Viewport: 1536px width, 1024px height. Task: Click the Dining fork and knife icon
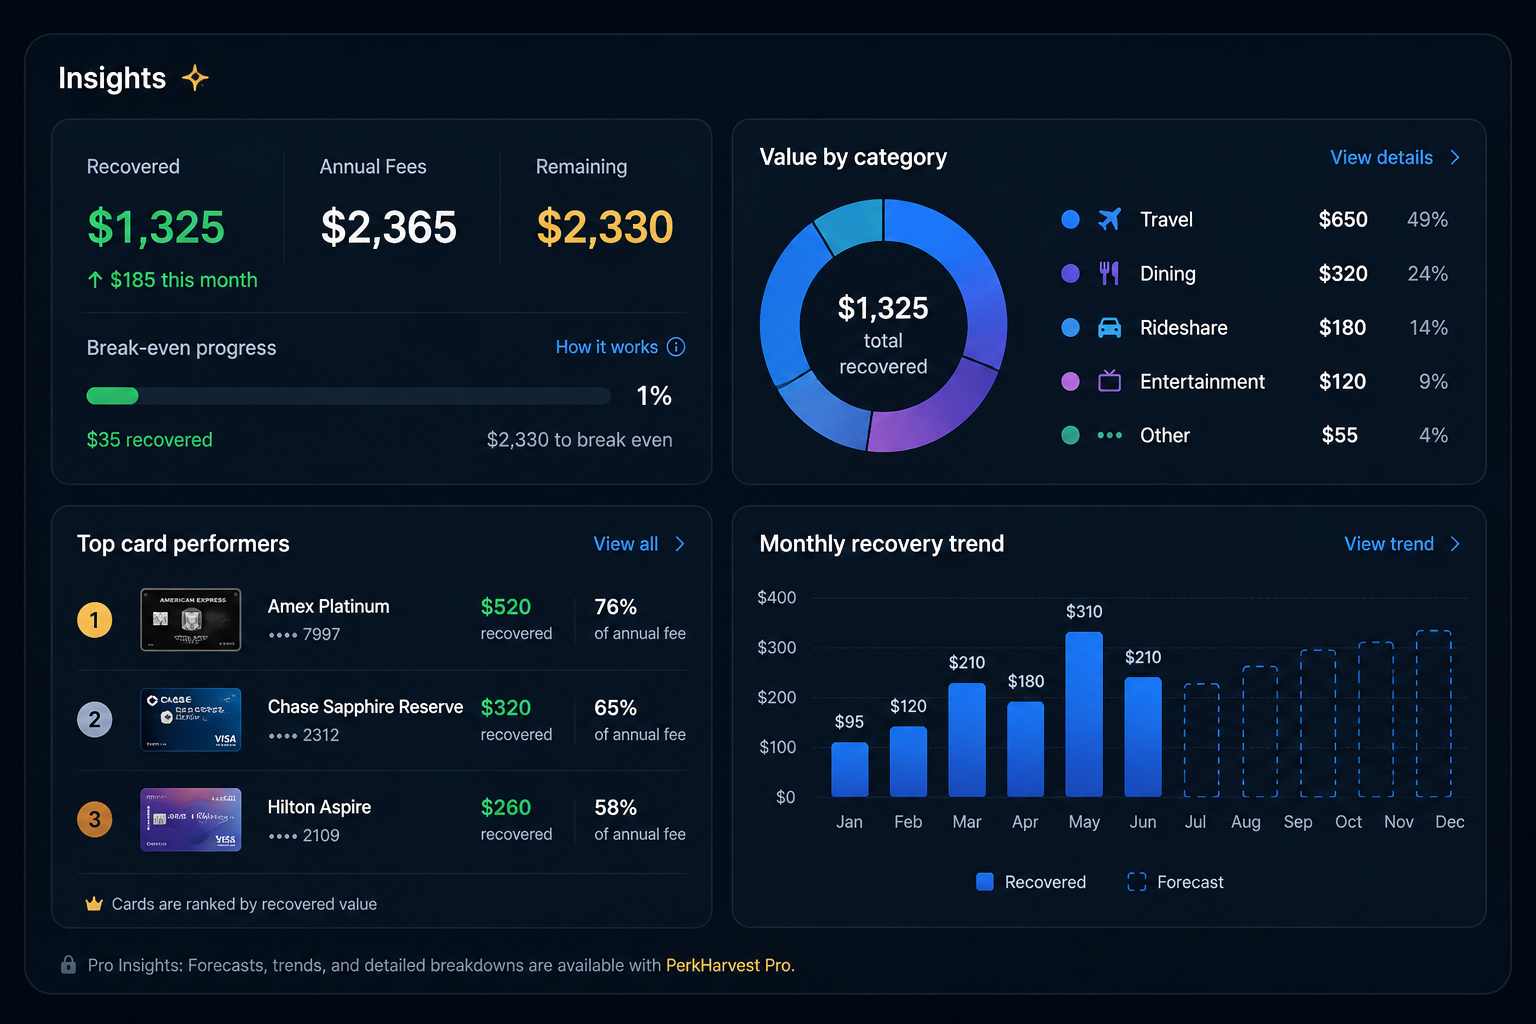click(1109, 273)
